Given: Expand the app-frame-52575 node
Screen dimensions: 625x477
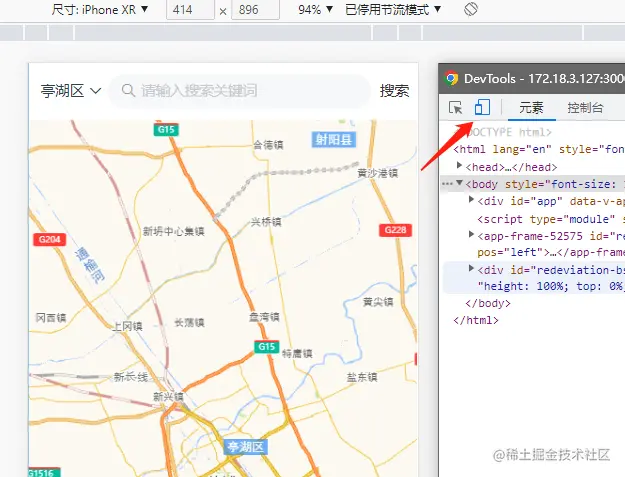Looking at the screenshot, I should tap(471, 234).
